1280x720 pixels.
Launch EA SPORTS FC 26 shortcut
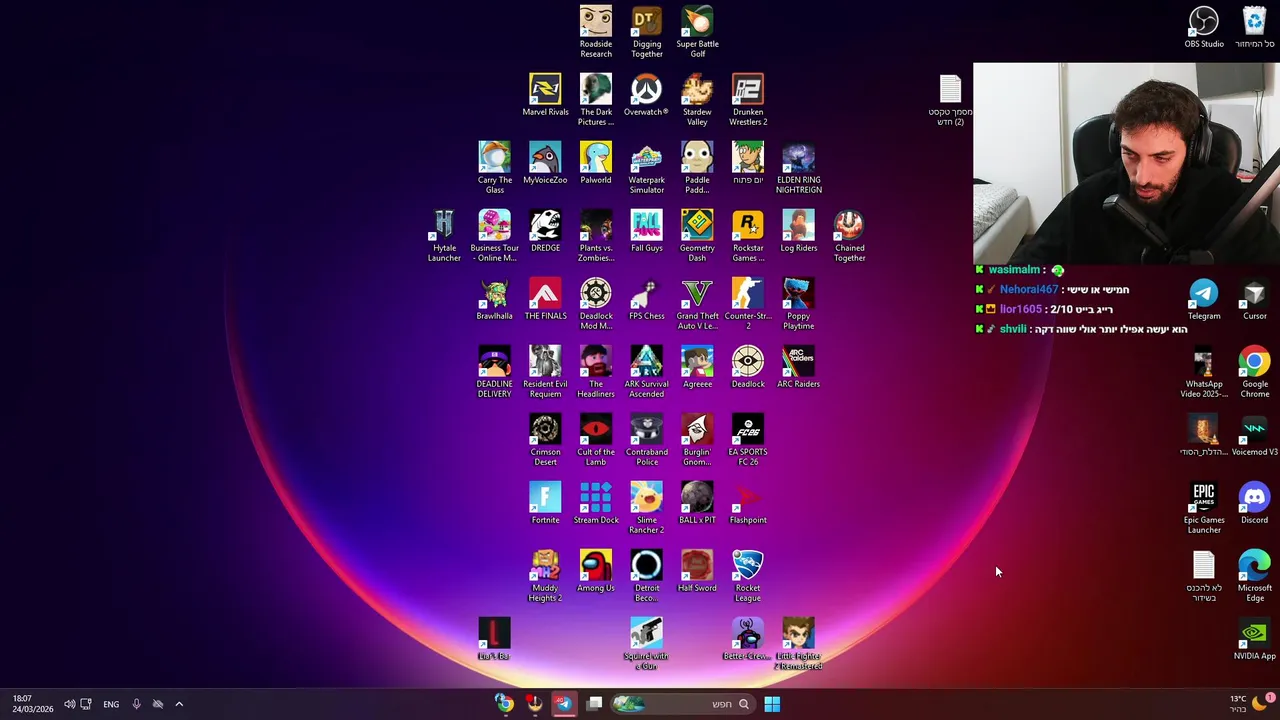click(x=748, y=440)
